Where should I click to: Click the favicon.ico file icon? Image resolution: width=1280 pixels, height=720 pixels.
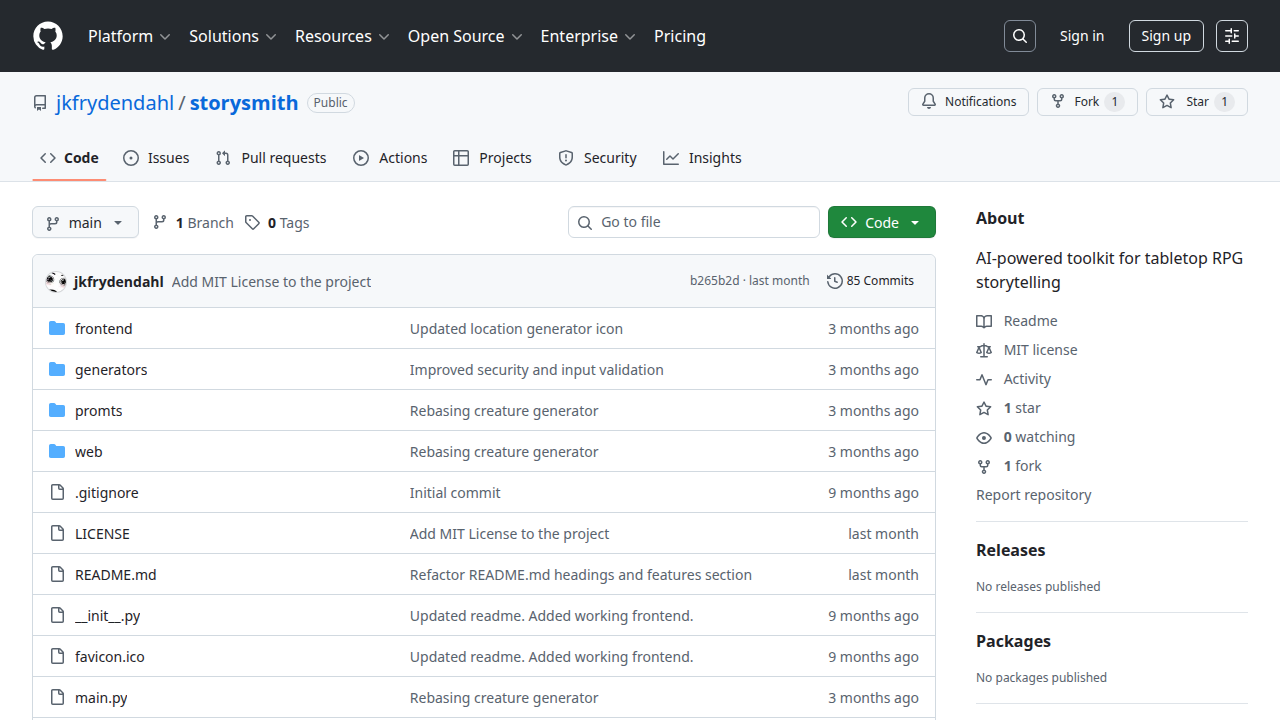click(x=57, y=657)
